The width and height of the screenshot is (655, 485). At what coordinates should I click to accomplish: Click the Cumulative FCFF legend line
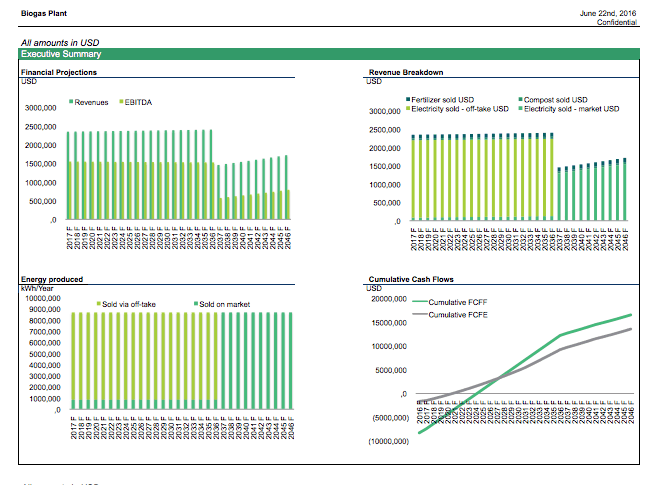tap(420, 302)
